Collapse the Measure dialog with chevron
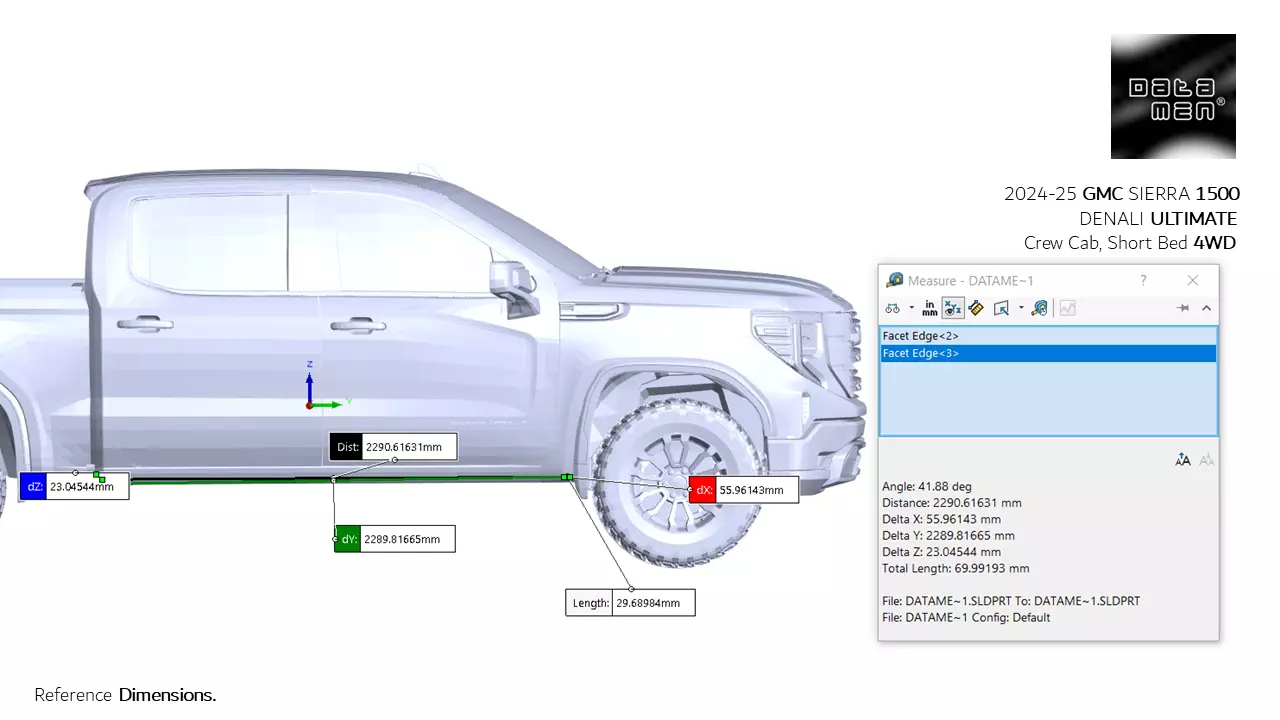The height and width of the screenshot is (720, 1280). [1206, 308]
